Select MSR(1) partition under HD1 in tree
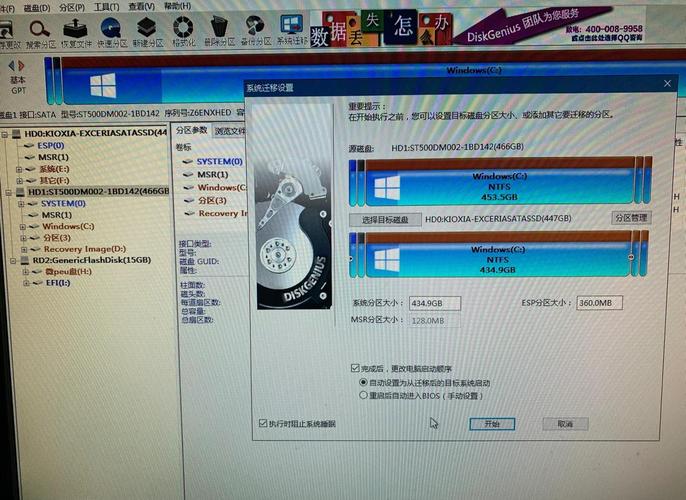The width and height of the screenshot is (686, 500). click(56, 215)
